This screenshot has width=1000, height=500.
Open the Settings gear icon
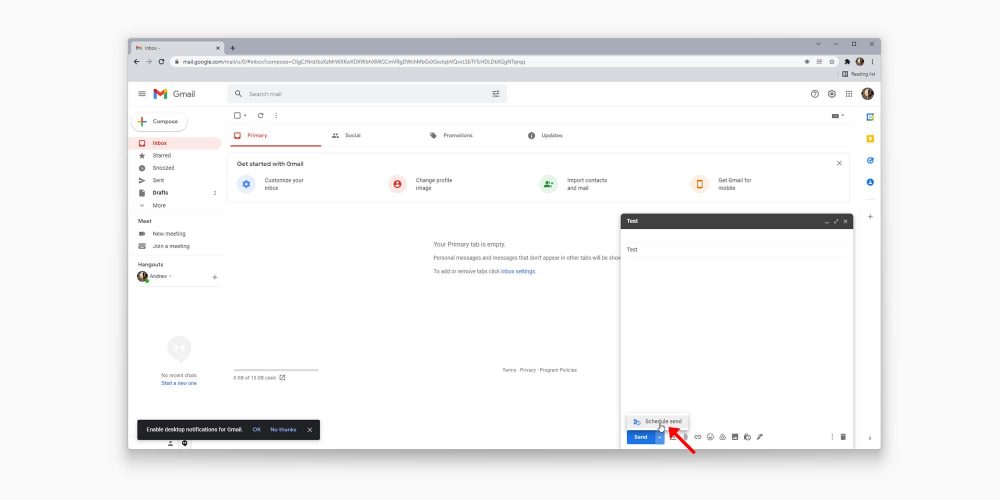(x=831, y=94)
